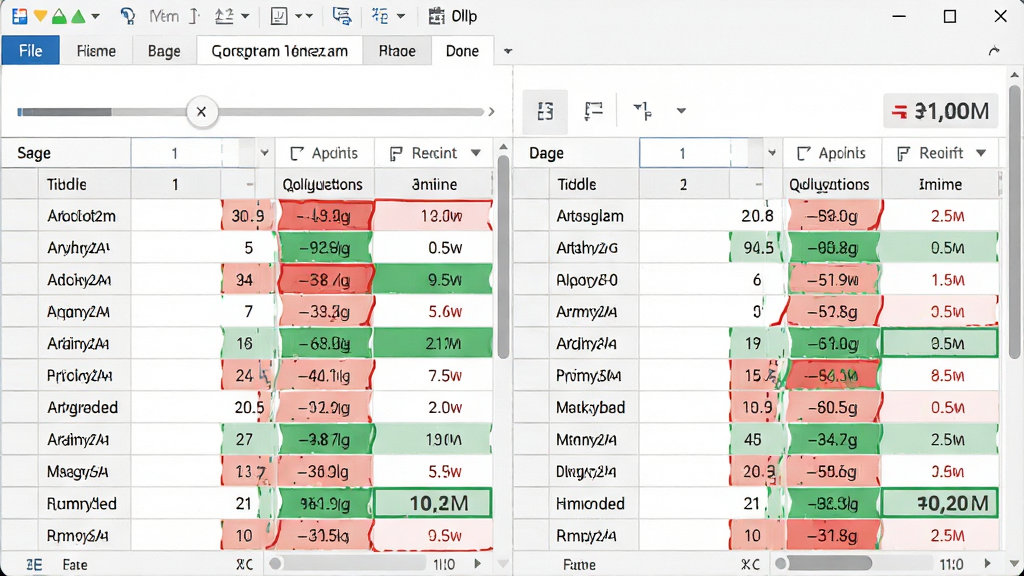The width and height of the screenshot is (1024, 576).
Task: Open the dropdown beside the hierarchy icon
Action: (x=401, y=16)
